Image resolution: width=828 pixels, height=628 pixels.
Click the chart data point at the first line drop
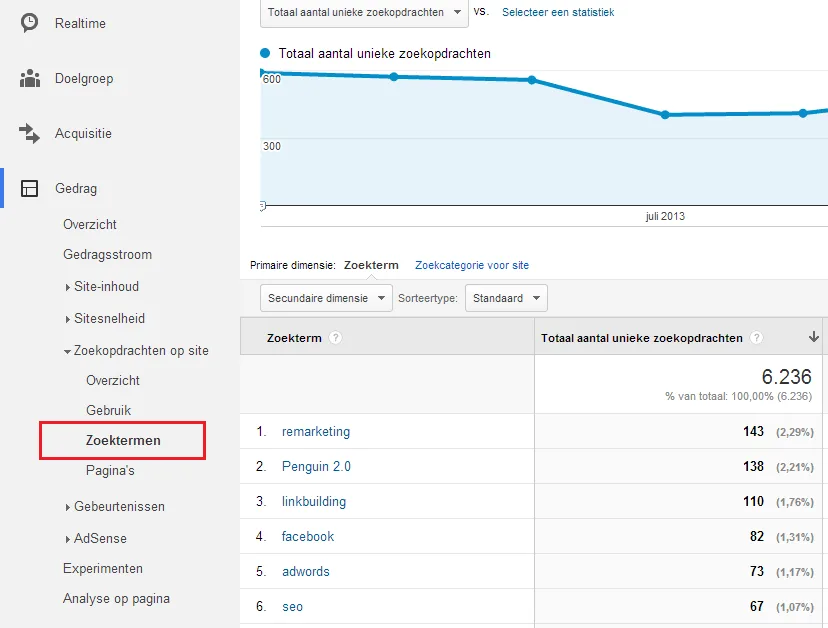(x=532, y=80)
